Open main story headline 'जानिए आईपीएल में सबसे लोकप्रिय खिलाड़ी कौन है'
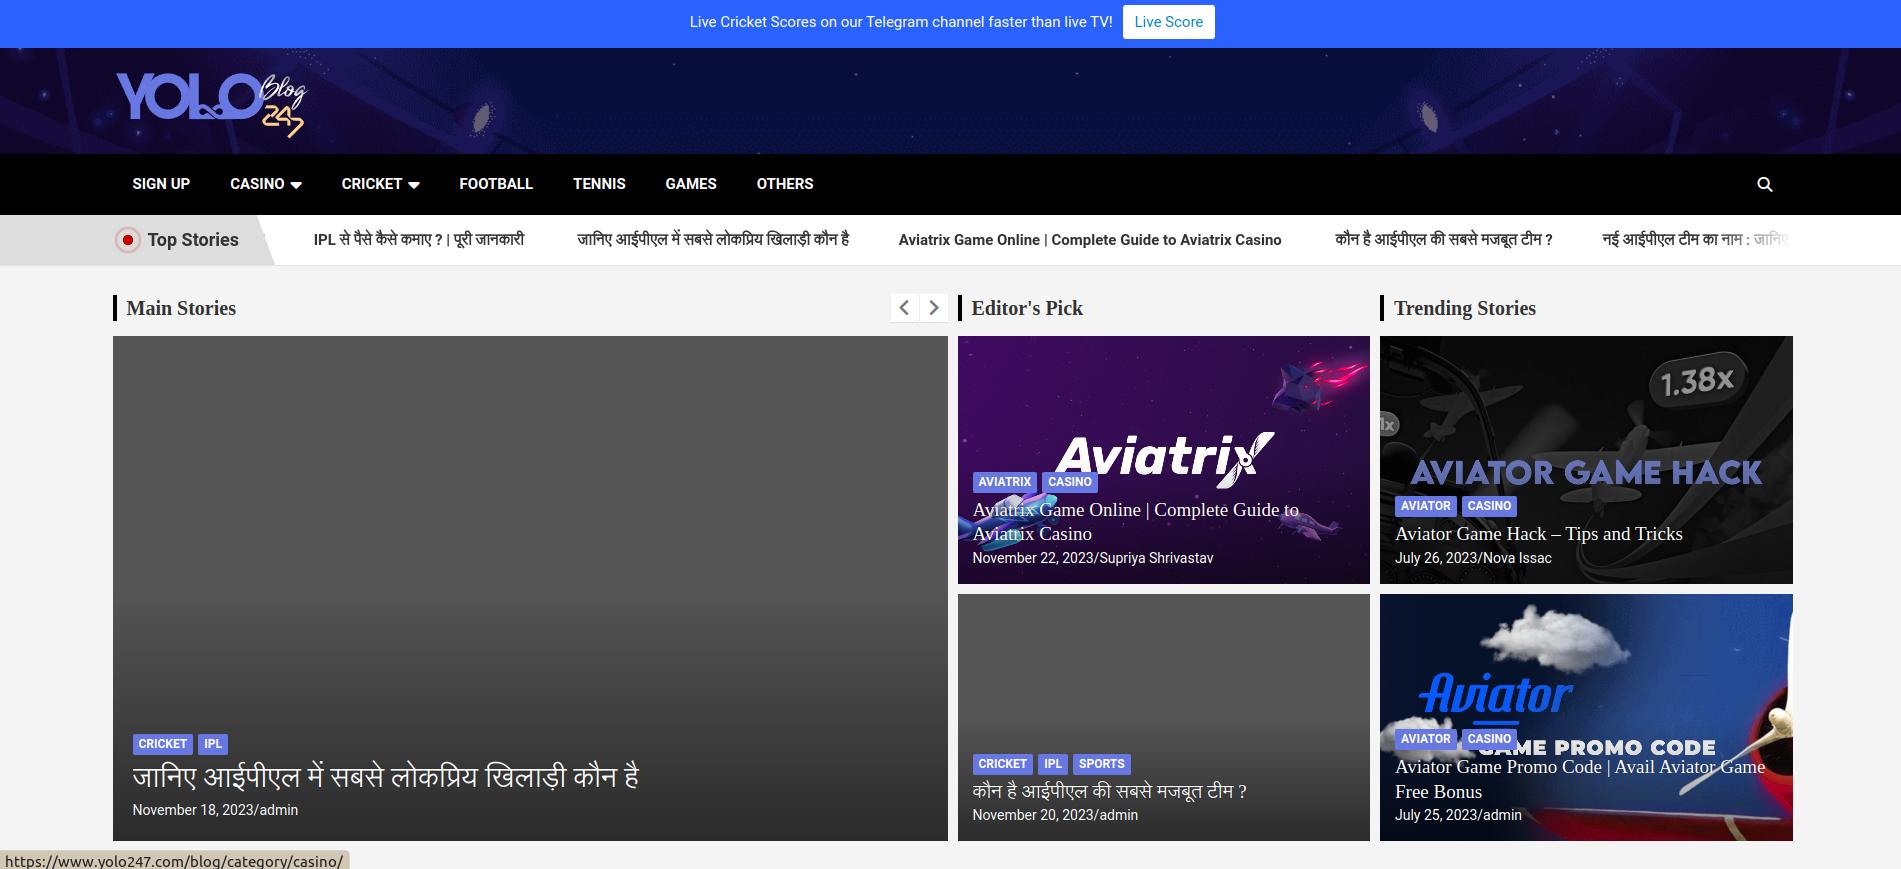 pyautogui.click(x=386, y=777)
